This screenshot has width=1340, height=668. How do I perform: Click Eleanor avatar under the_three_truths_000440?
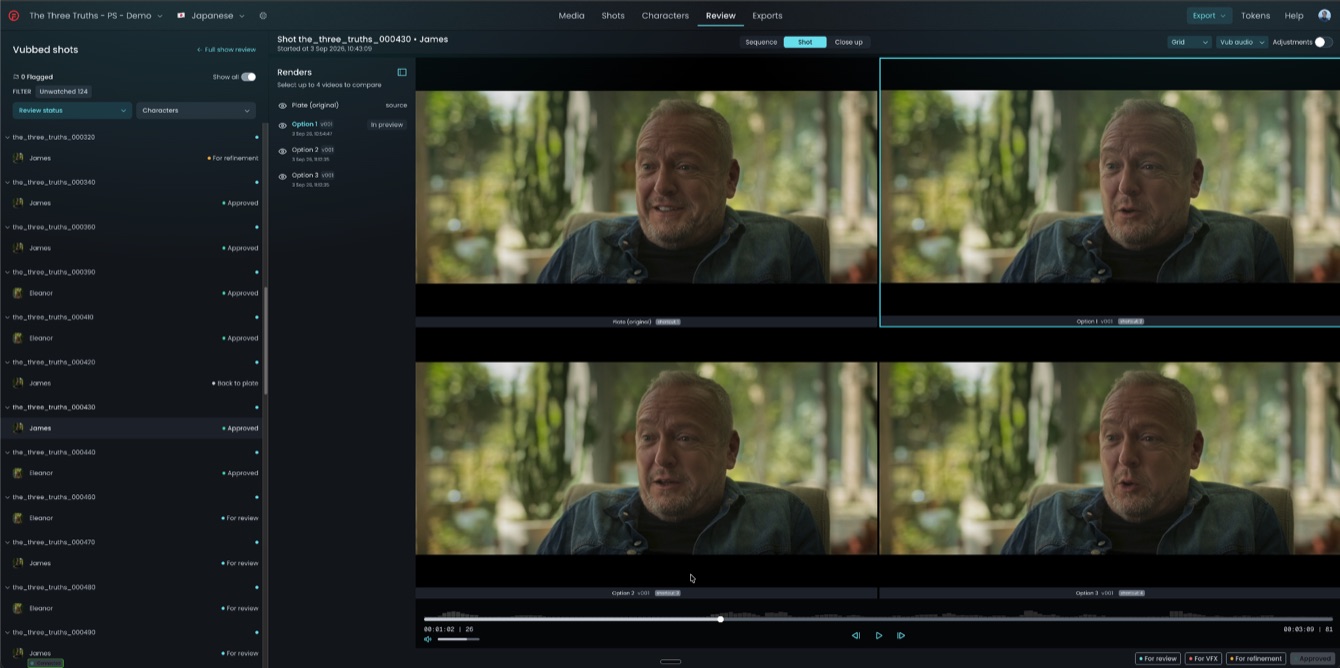click(x=18, y=473)
